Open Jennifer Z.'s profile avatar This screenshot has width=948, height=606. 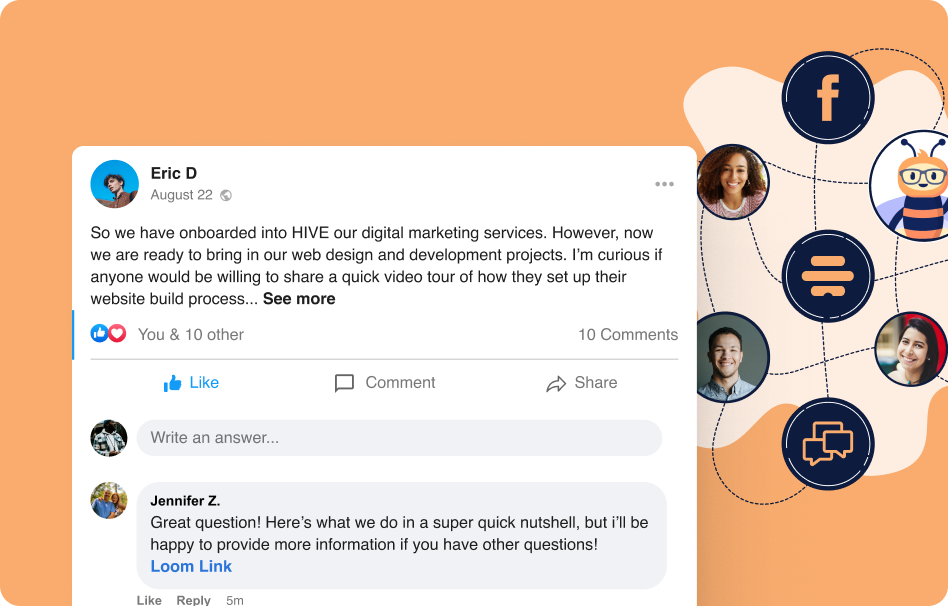pos(109,500)
